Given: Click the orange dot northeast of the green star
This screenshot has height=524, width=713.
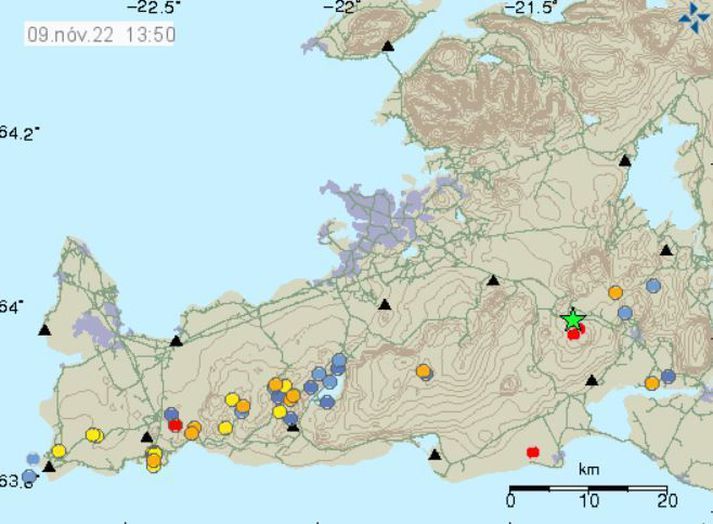Looking at the screenshot, I should click(615, 292).
